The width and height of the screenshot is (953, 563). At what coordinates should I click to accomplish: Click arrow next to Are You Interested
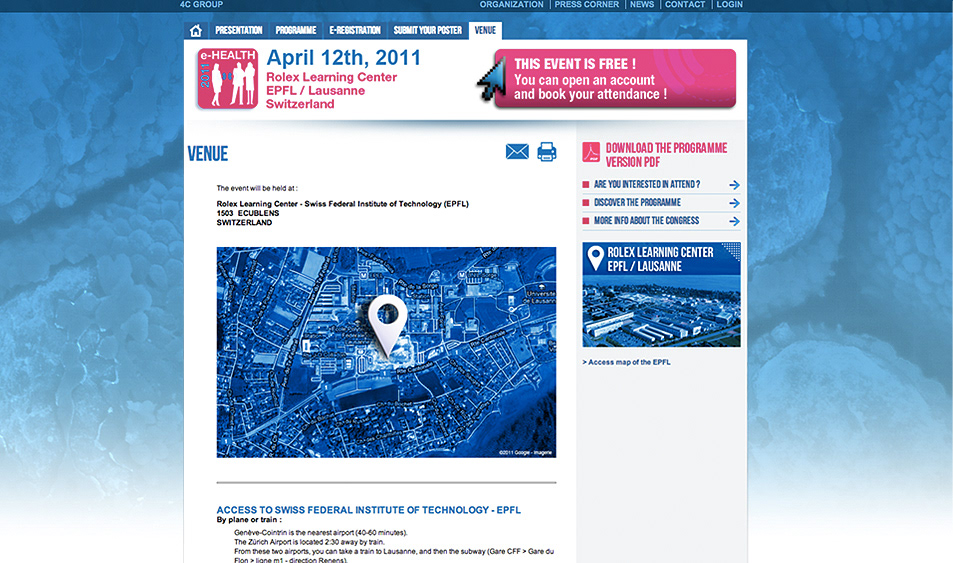[734, 185]
